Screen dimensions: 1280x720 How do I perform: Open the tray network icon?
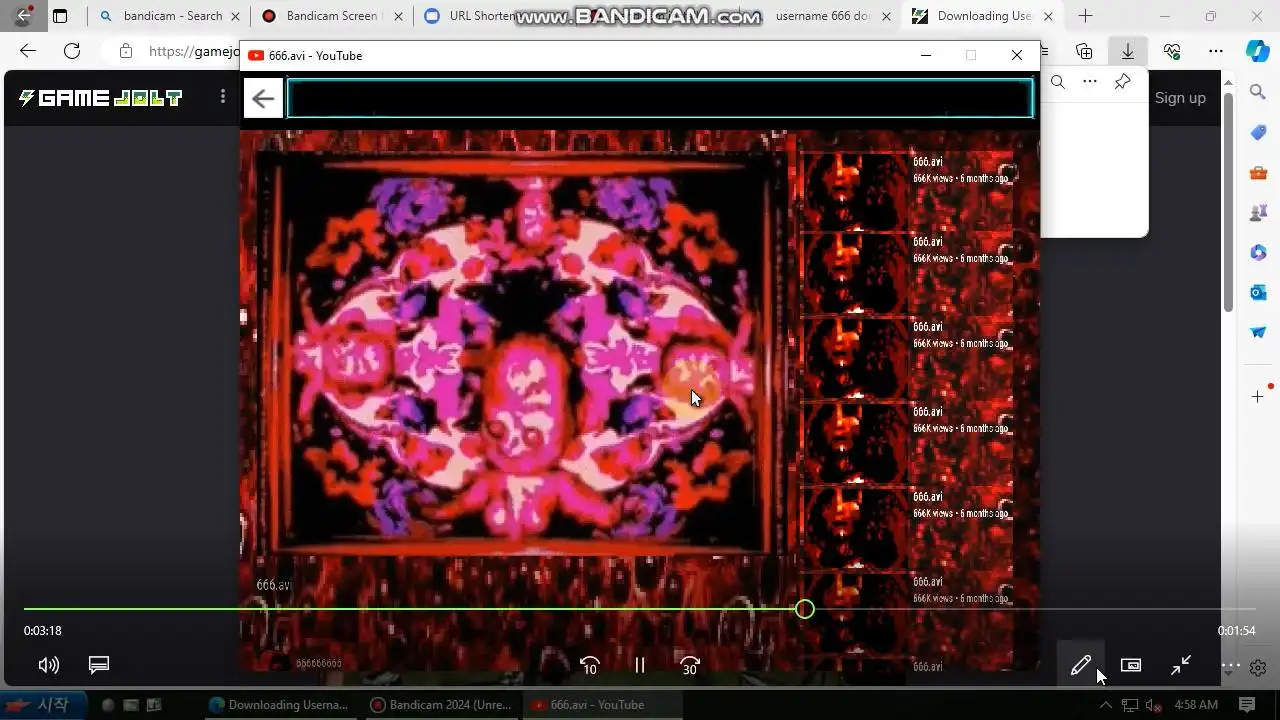(x=1131, y=705)
